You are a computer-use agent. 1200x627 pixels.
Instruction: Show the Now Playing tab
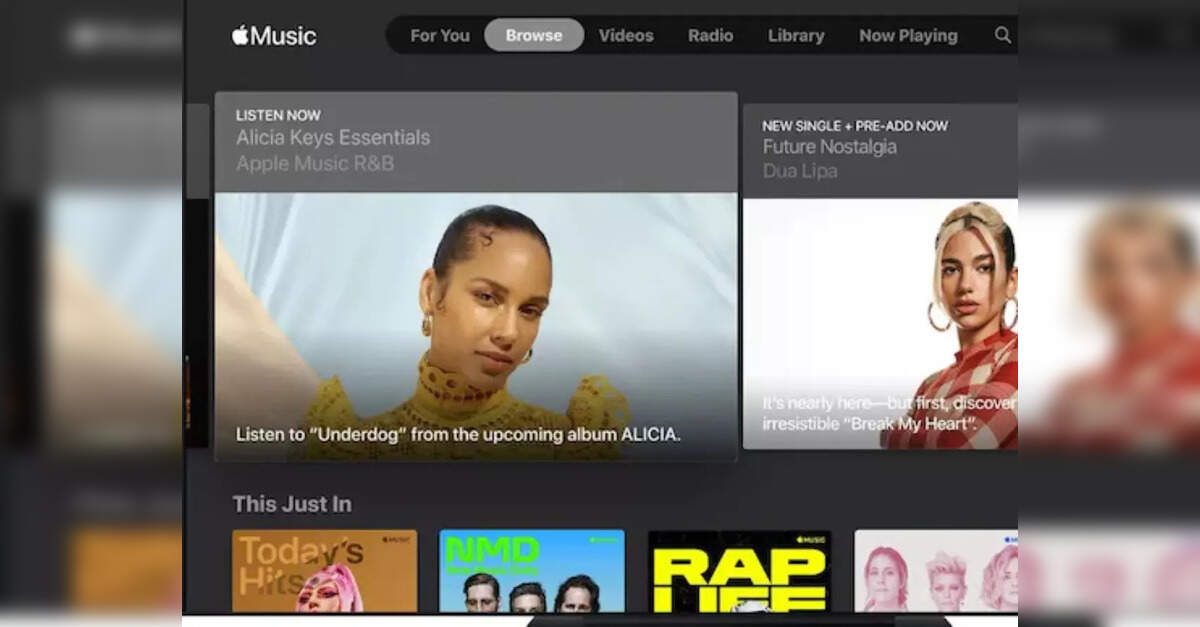(x=908, y=35)
